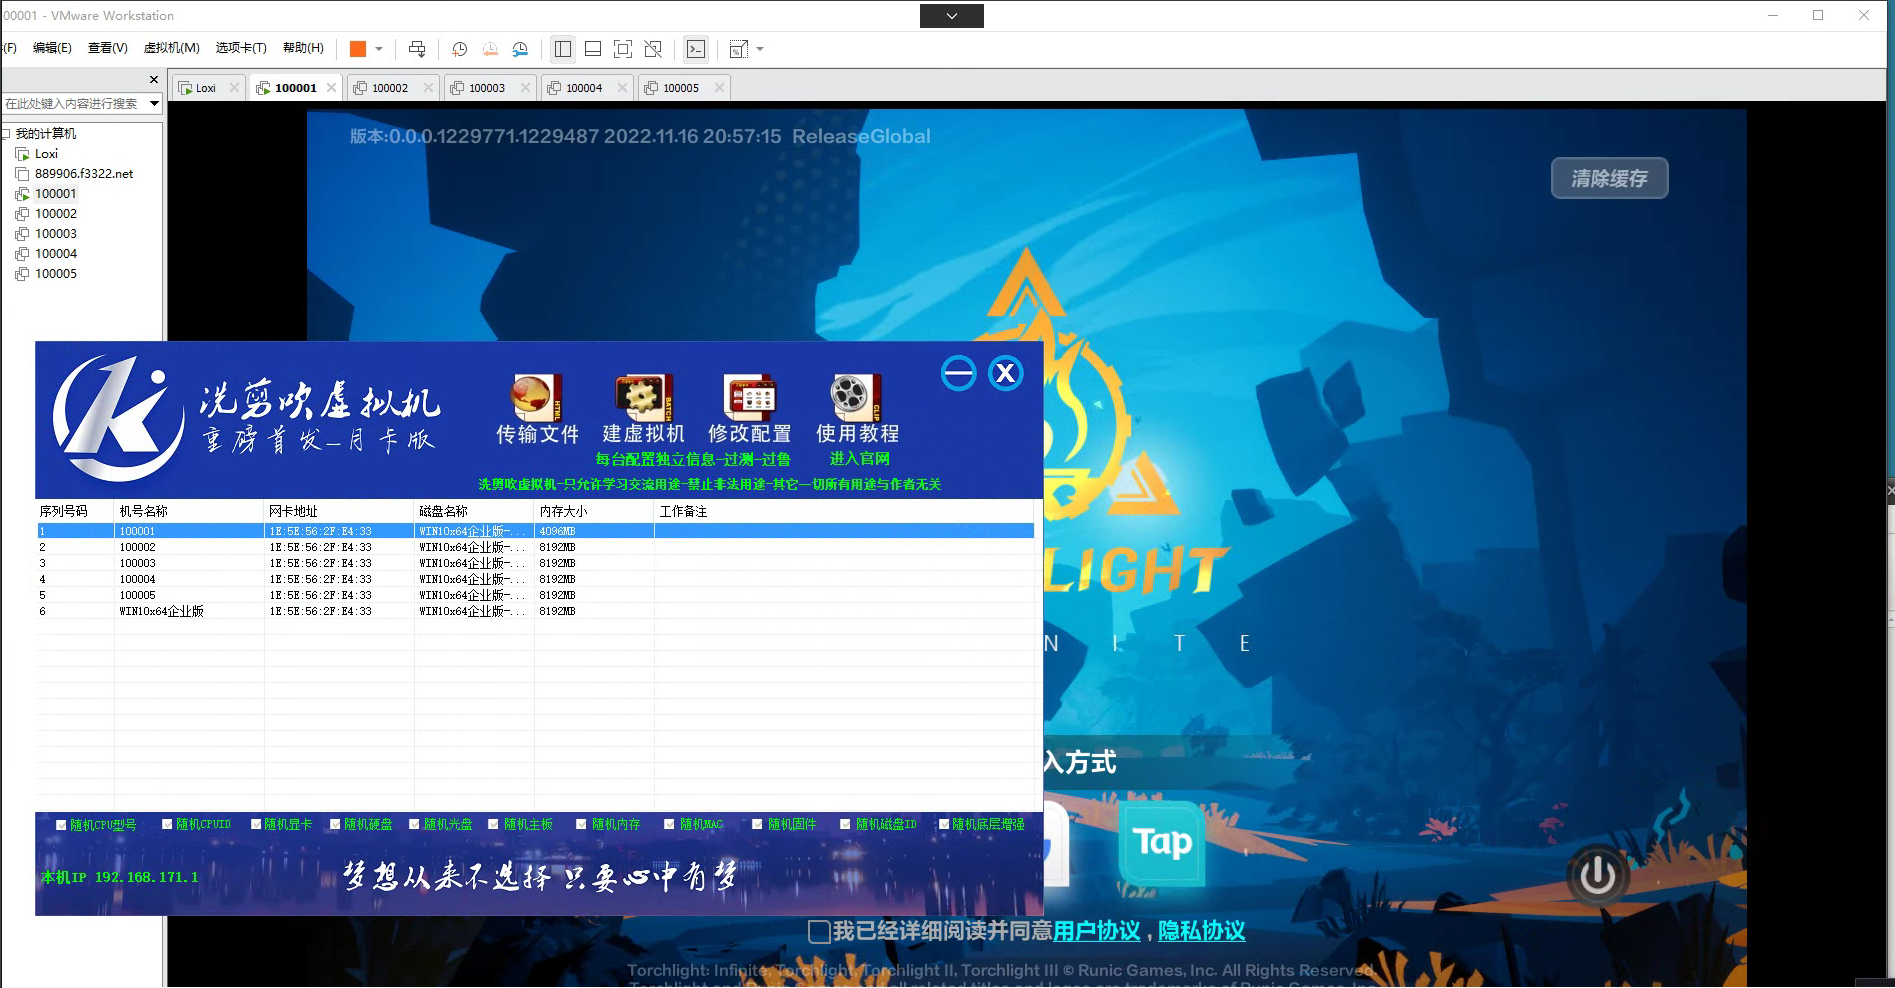This screenshot has height=988, width=1895.
Task: Click the 内存大小 column header
Action: pos(594,511)
